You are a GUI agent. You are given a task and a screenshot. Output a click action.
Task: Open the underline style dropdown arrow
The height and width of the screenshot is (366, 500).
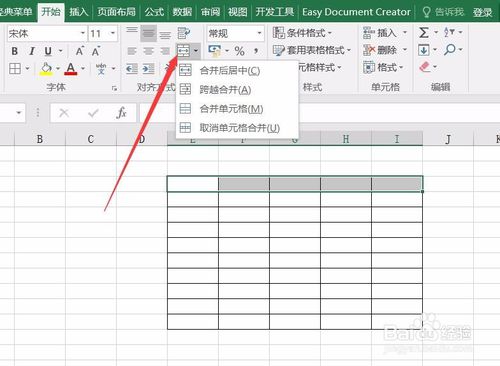click(x=61, y=51)
